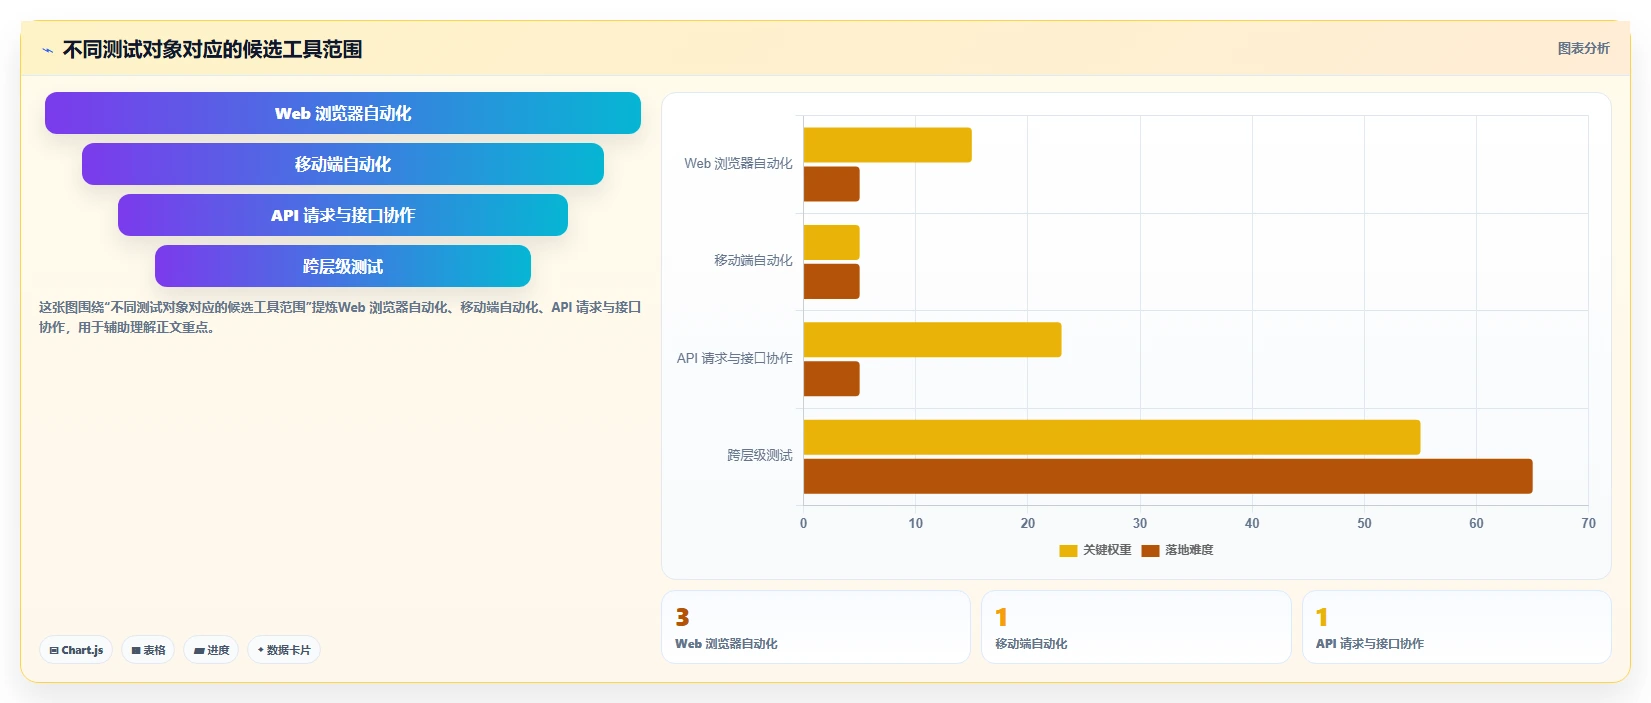Viewport: 1651px width, 703px height.
Task: Select the API 请求与接口协作 funnel bar
Action: pos(343,215)
